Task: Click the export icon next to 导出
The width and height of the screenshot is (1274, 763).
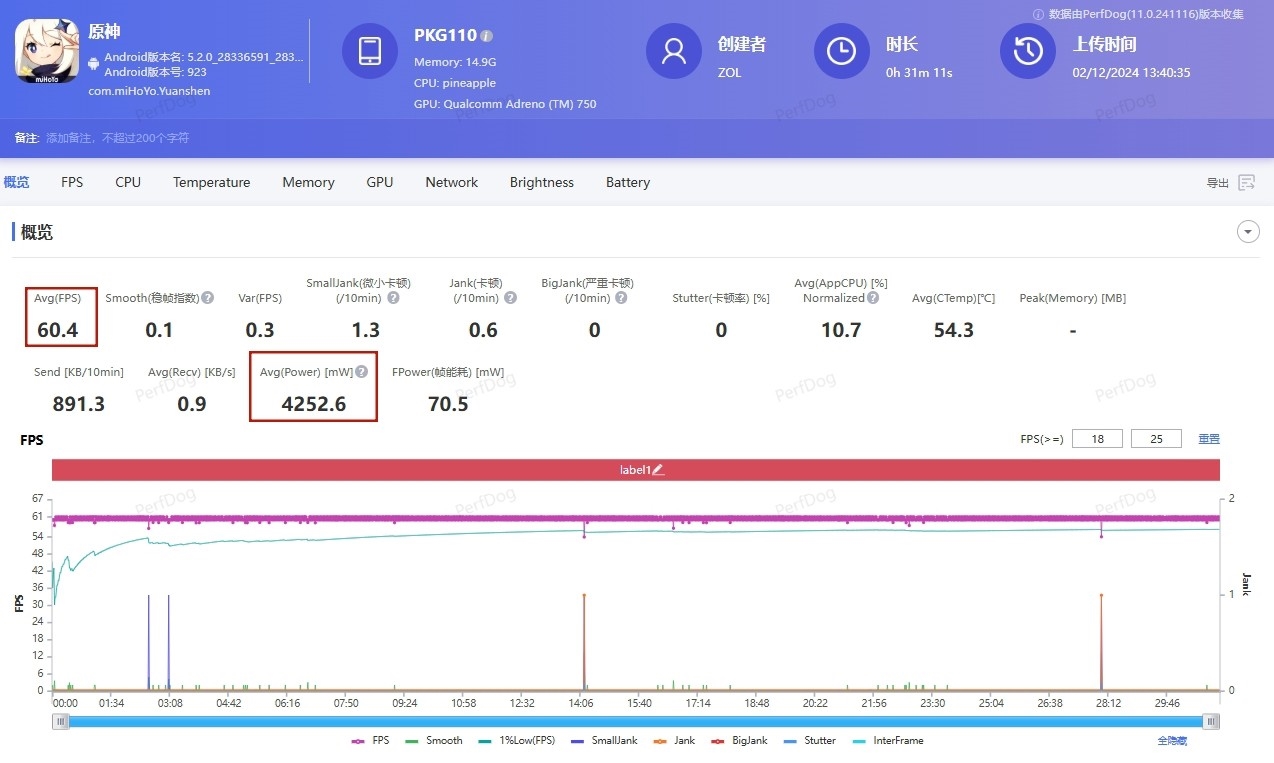Action: (x=1246, y=182)
